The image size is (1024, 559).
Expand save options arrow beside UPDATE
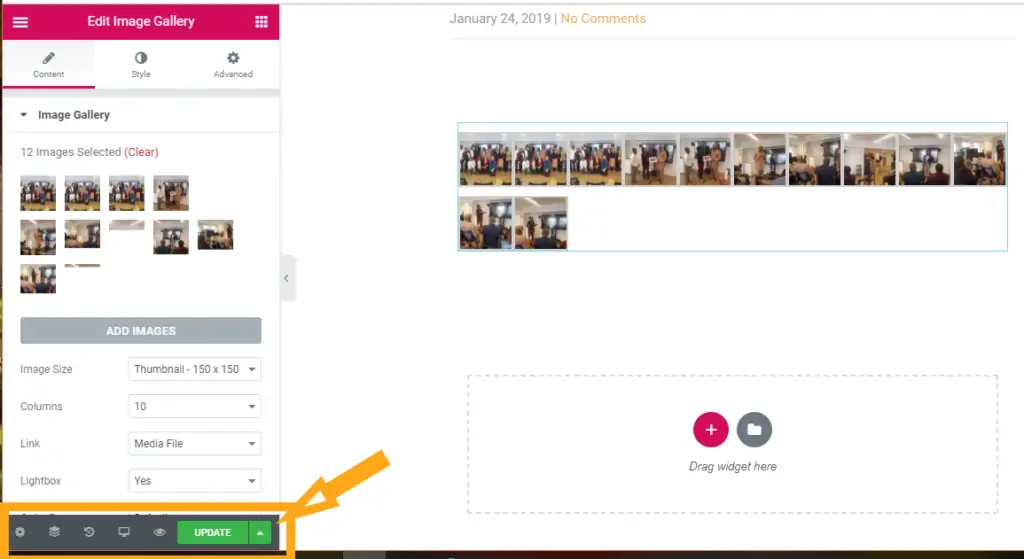(260, 533)
